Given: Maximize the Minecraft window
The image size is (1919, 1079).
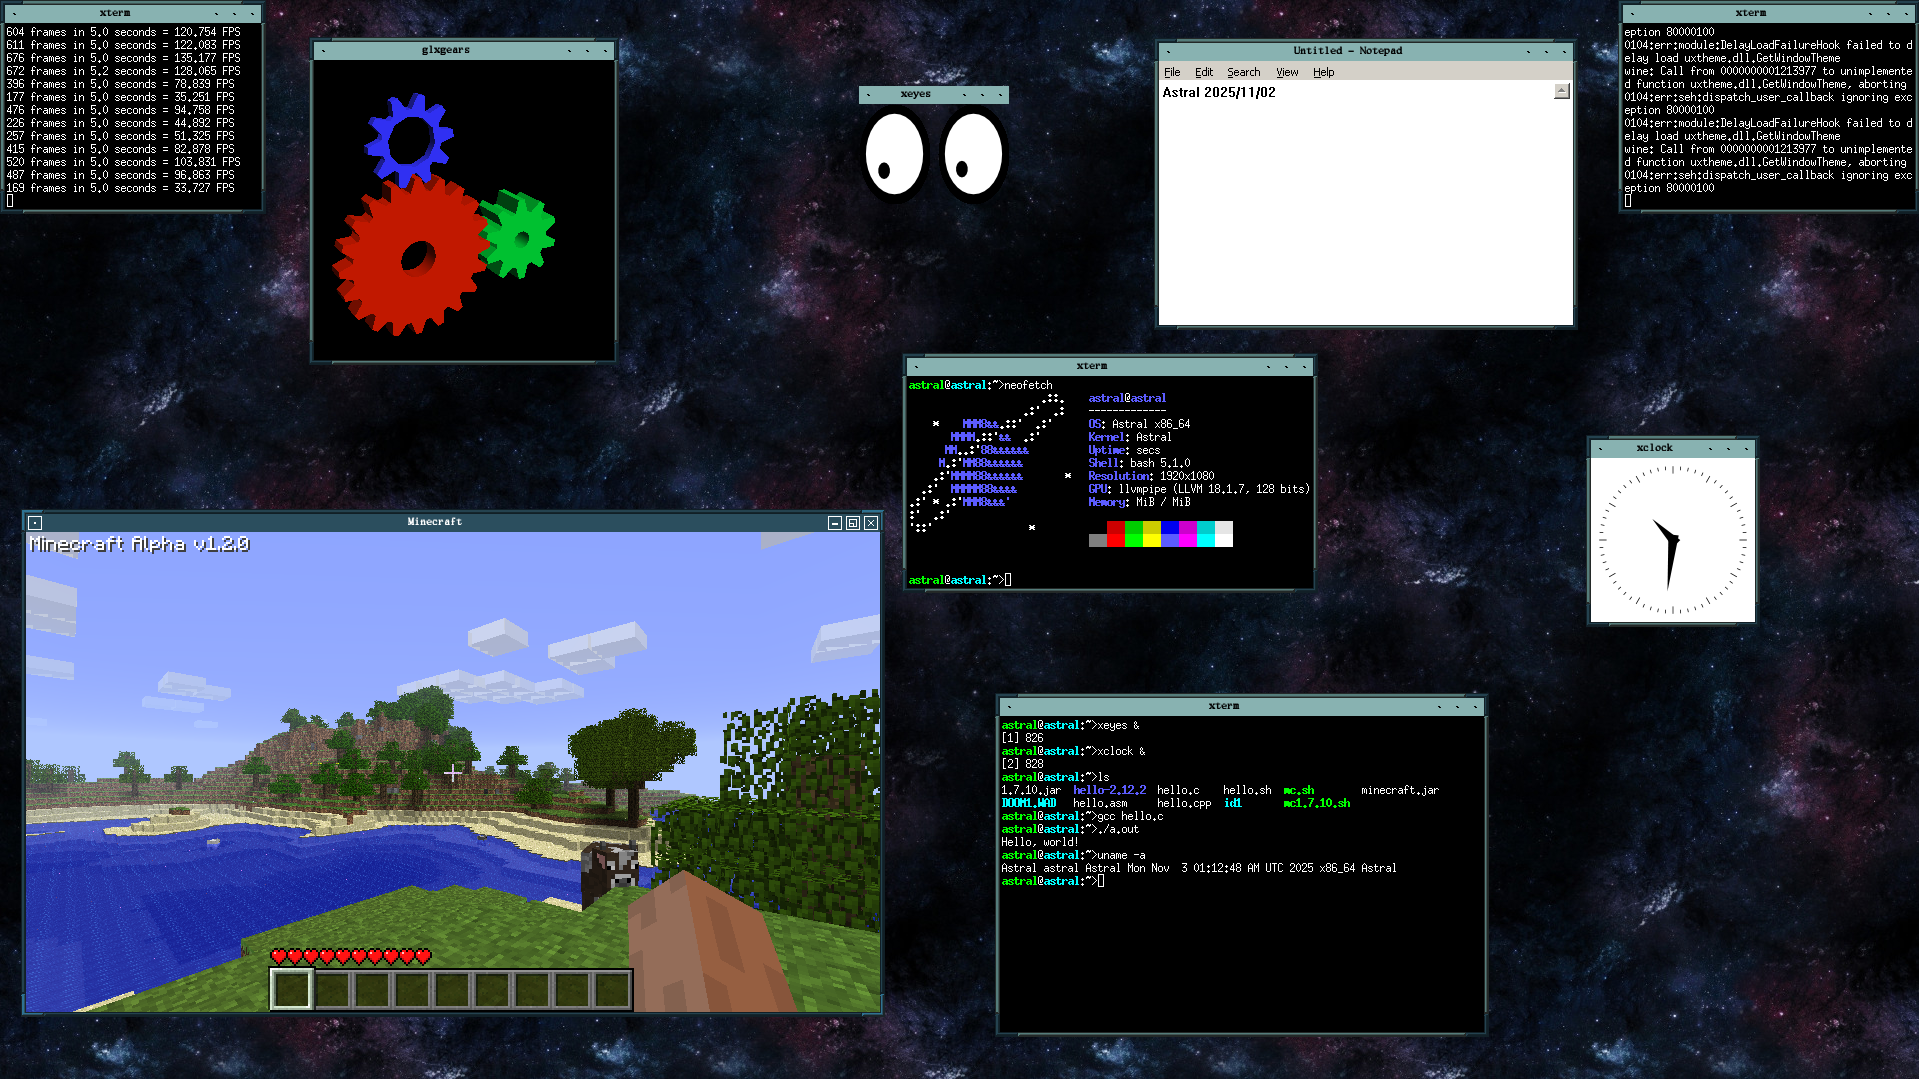Looking at the screenshot, I should pos(853,523).
